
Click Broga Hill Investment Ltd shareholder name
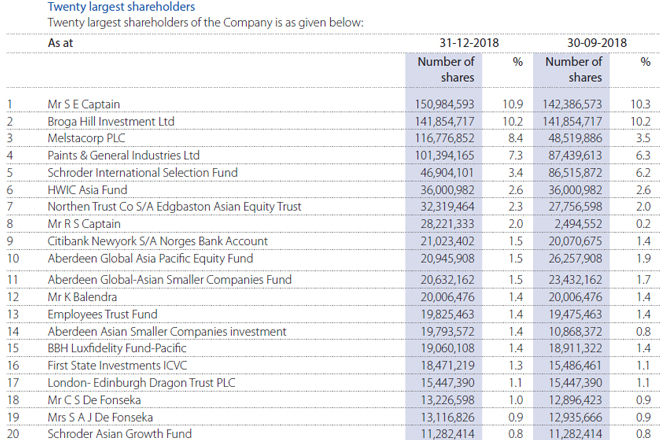point(111,121)
